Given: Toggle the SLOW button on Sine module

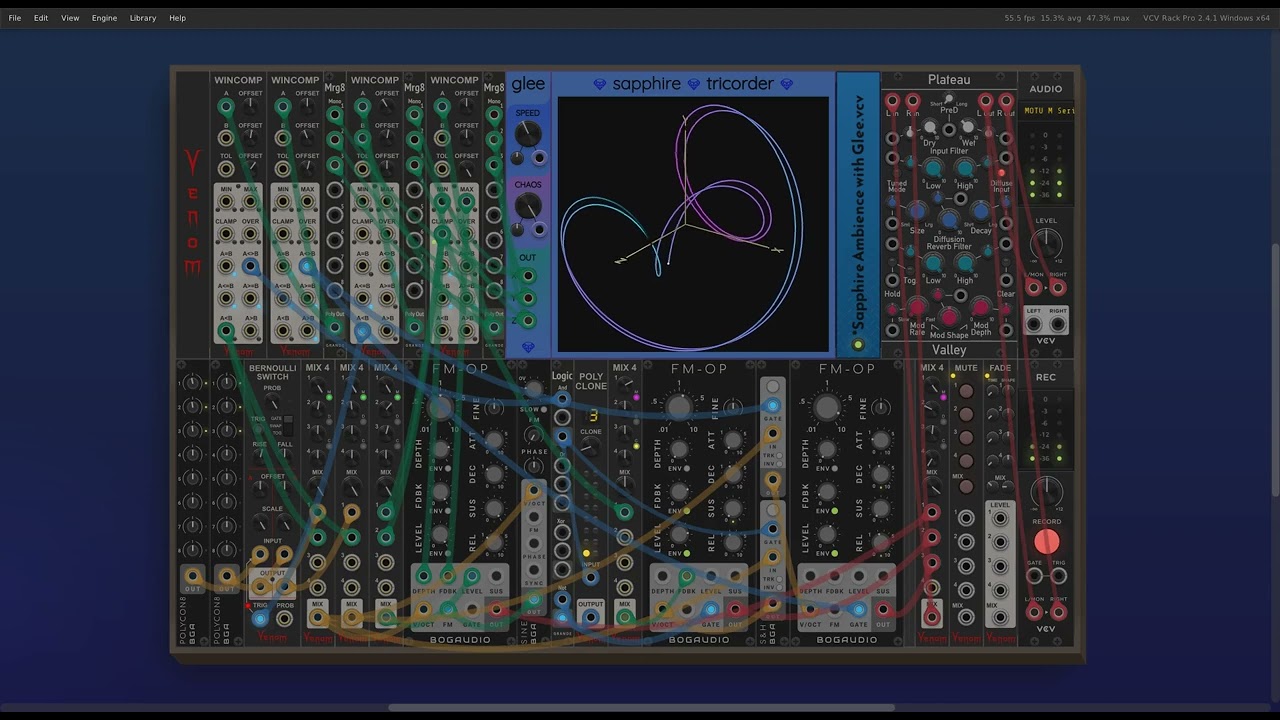Looking at the screenshot, I should pyautogui.click(x=544, y=409).
